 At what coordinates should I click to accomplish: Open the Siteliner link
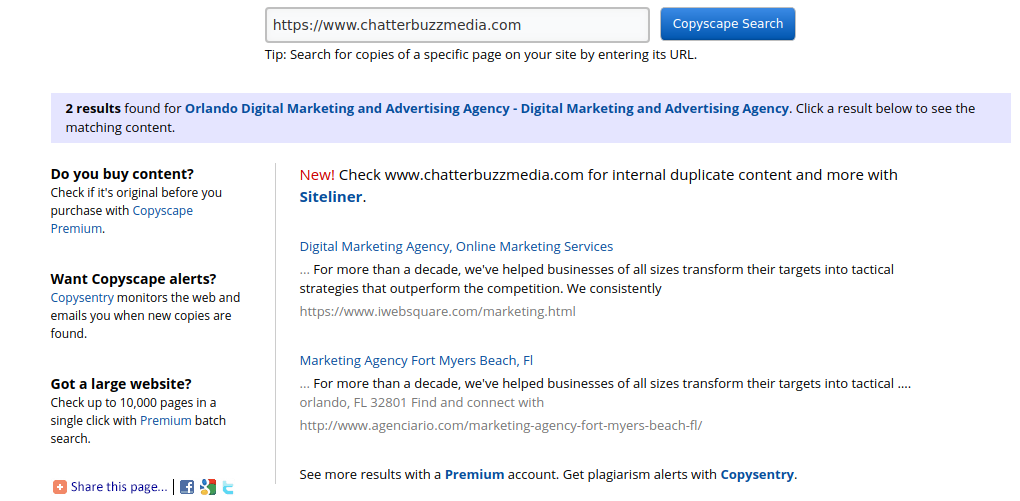(x=330, y=197)
